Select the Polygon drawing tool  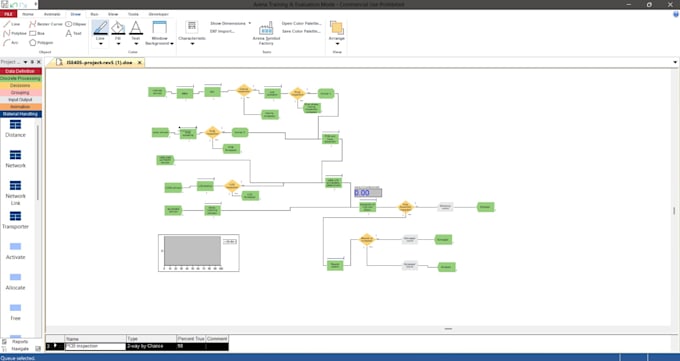click(41, 43)
